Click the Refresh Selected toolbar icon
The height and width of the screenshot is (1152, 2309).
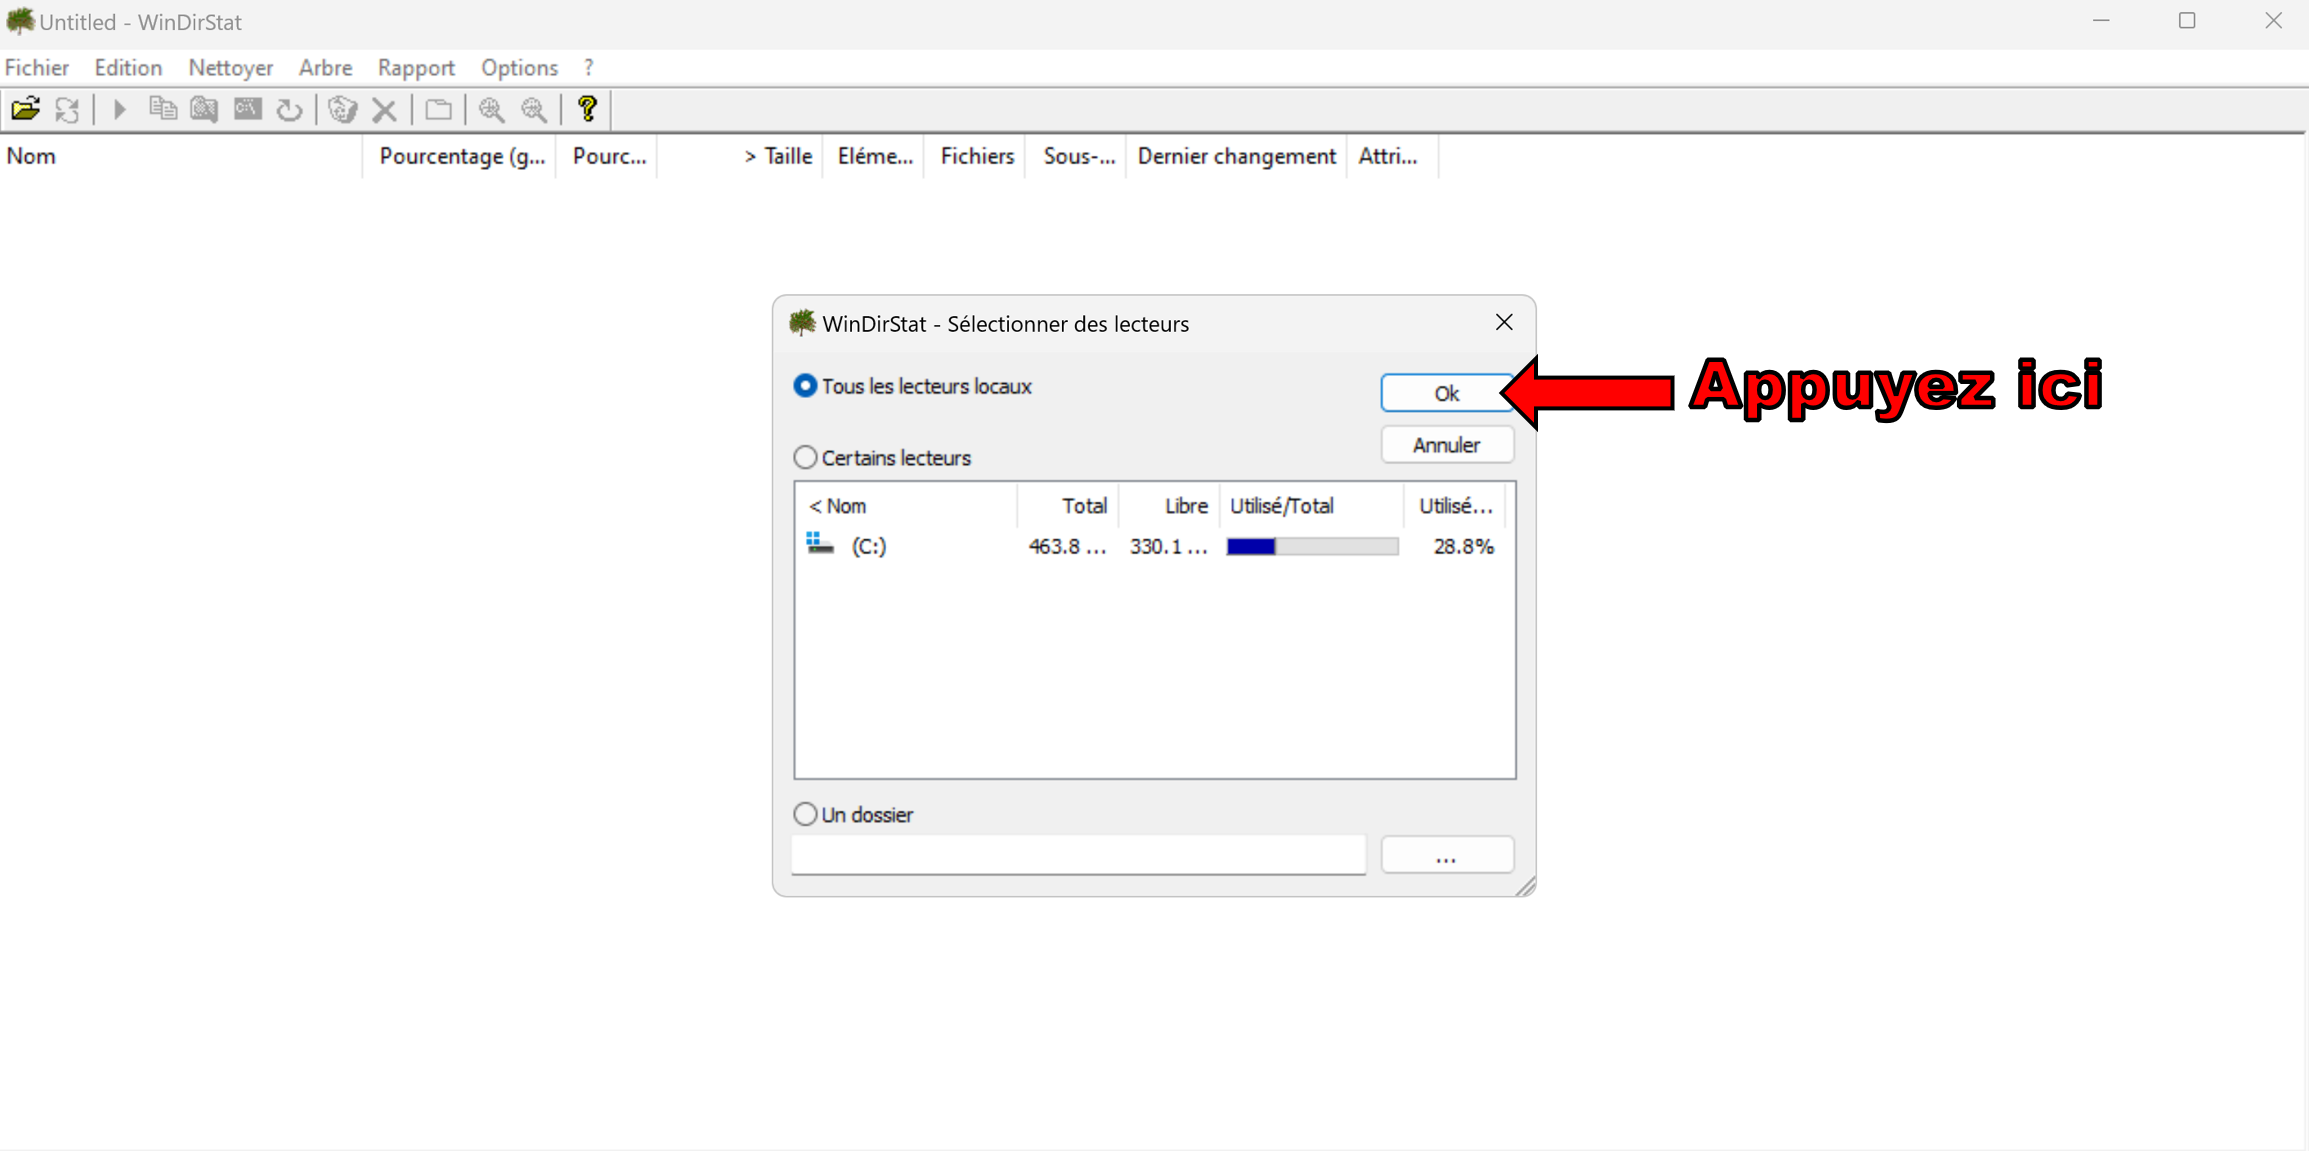coord(290,109)
